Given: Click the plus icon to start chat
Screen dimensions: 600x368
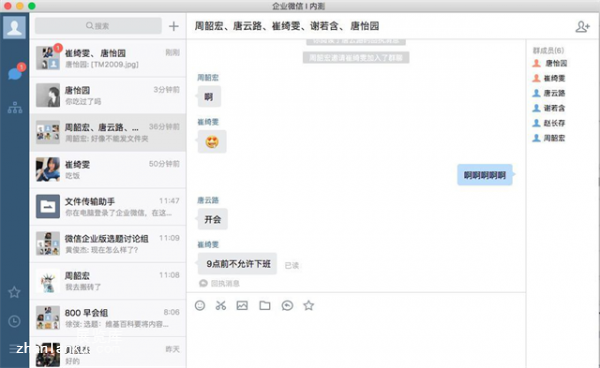Looking at the screenshot, I should point(174,26).
